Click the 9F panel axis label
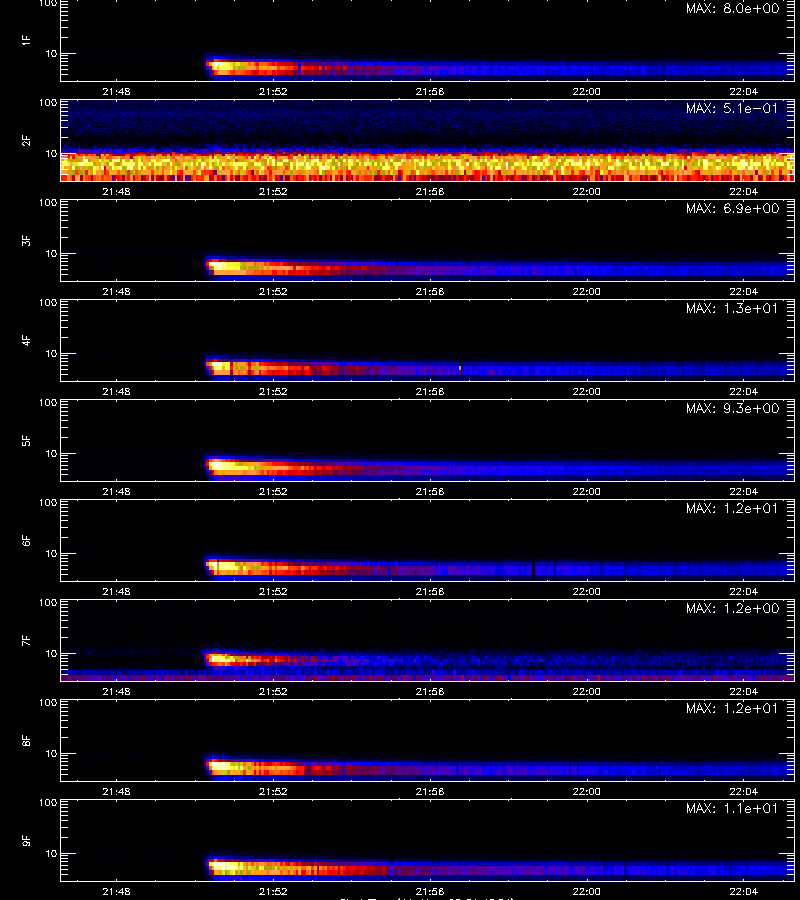This screenshot has height=900, width=800. point(25,841)
